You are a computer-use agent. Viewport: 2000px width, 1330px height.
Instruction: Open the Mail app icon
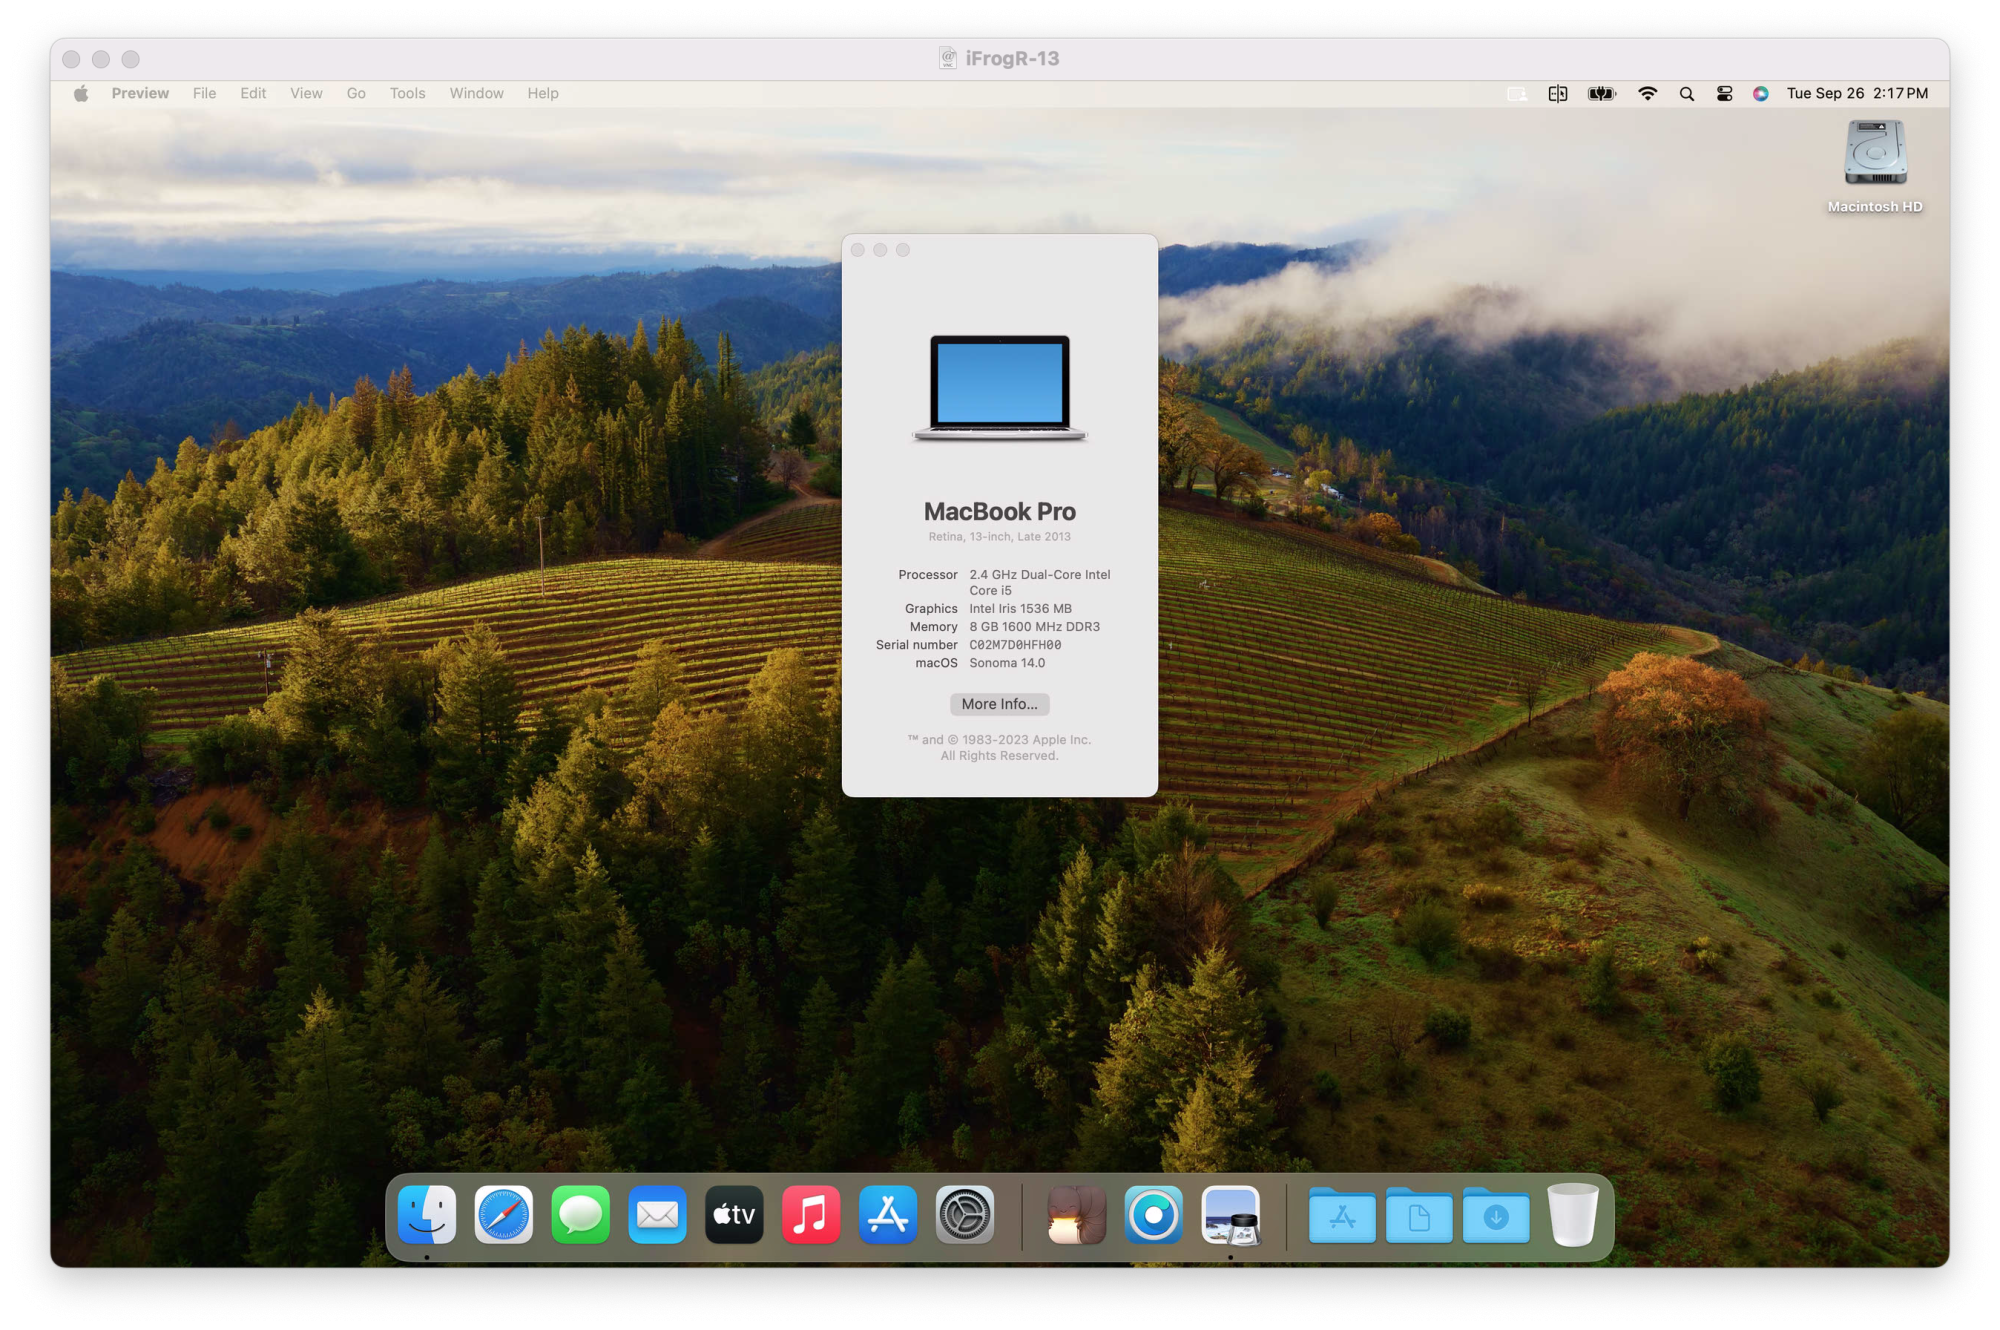click(x=657, y=1215)
